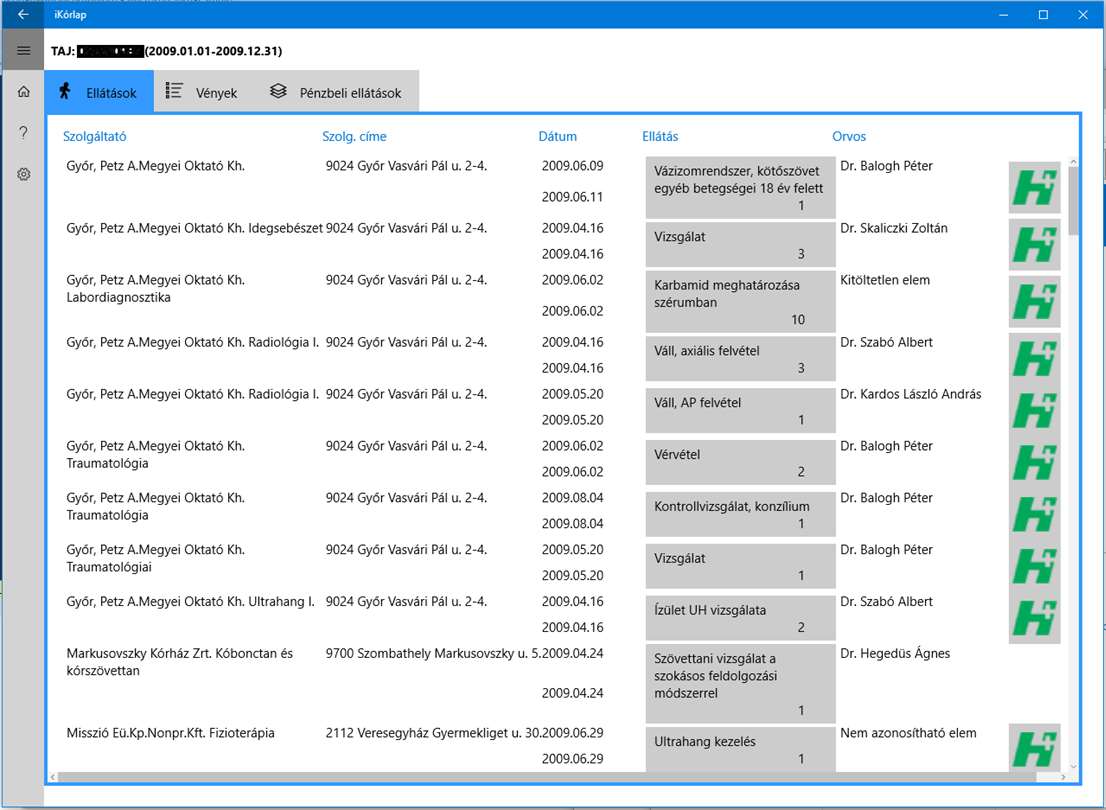1106x810 pixels.
Task: Click the first '2009.08.04' date
Action: tap(572, 497)
